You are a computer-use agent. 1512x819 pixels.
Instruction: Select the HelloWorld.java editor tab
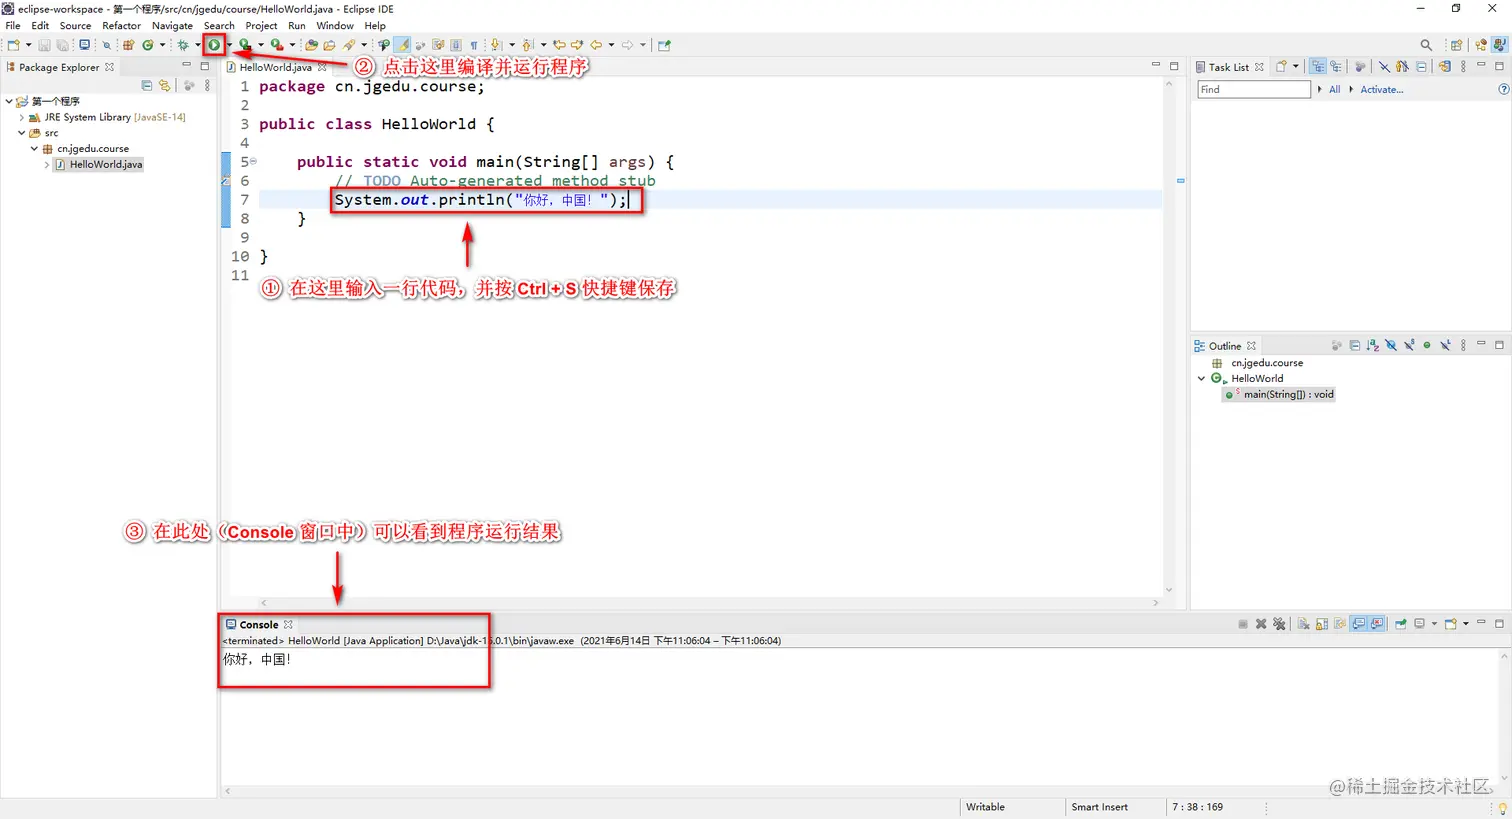[275, 67]
